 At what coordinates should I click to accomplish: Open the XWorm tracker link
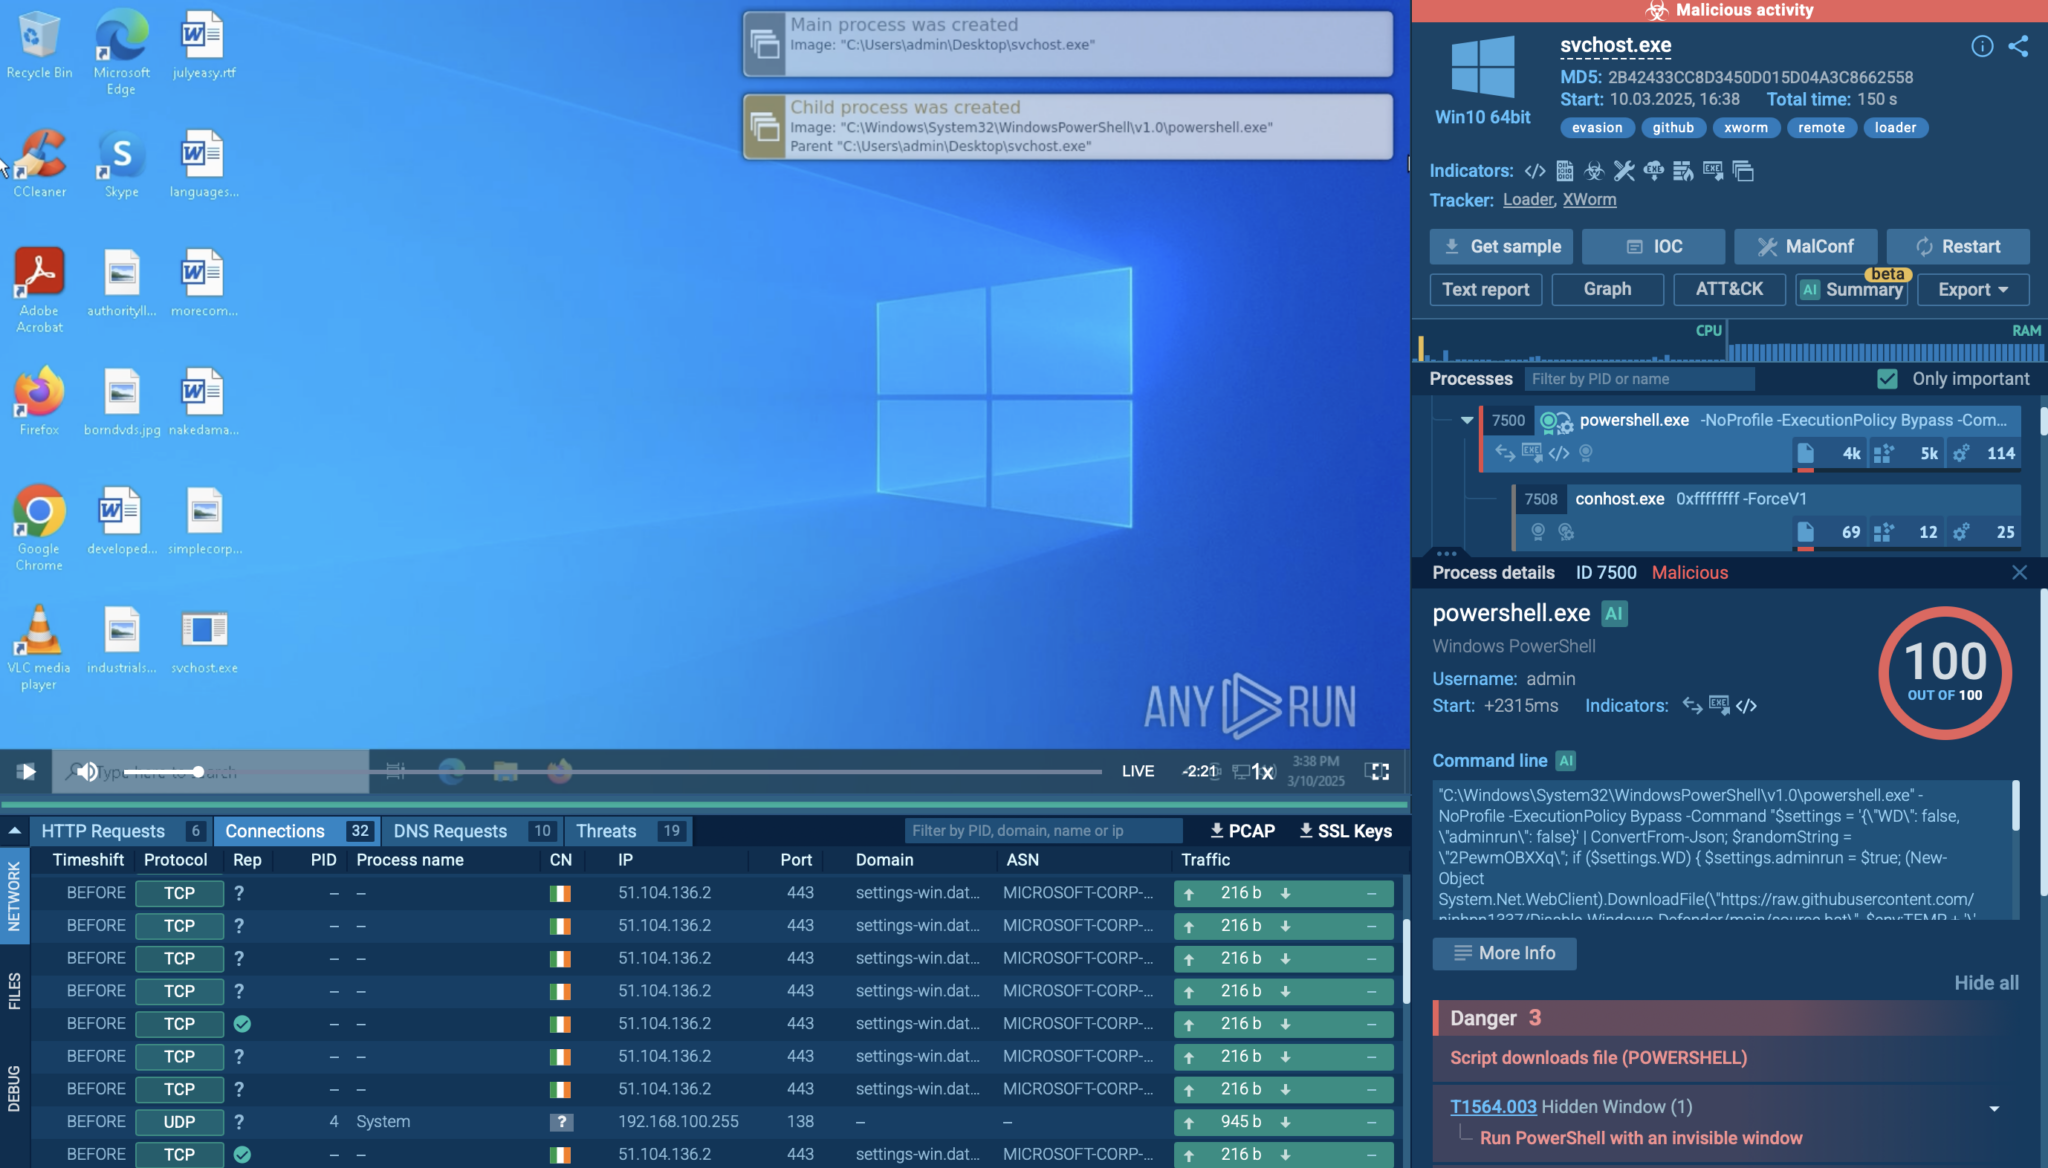click(1589, 199)
